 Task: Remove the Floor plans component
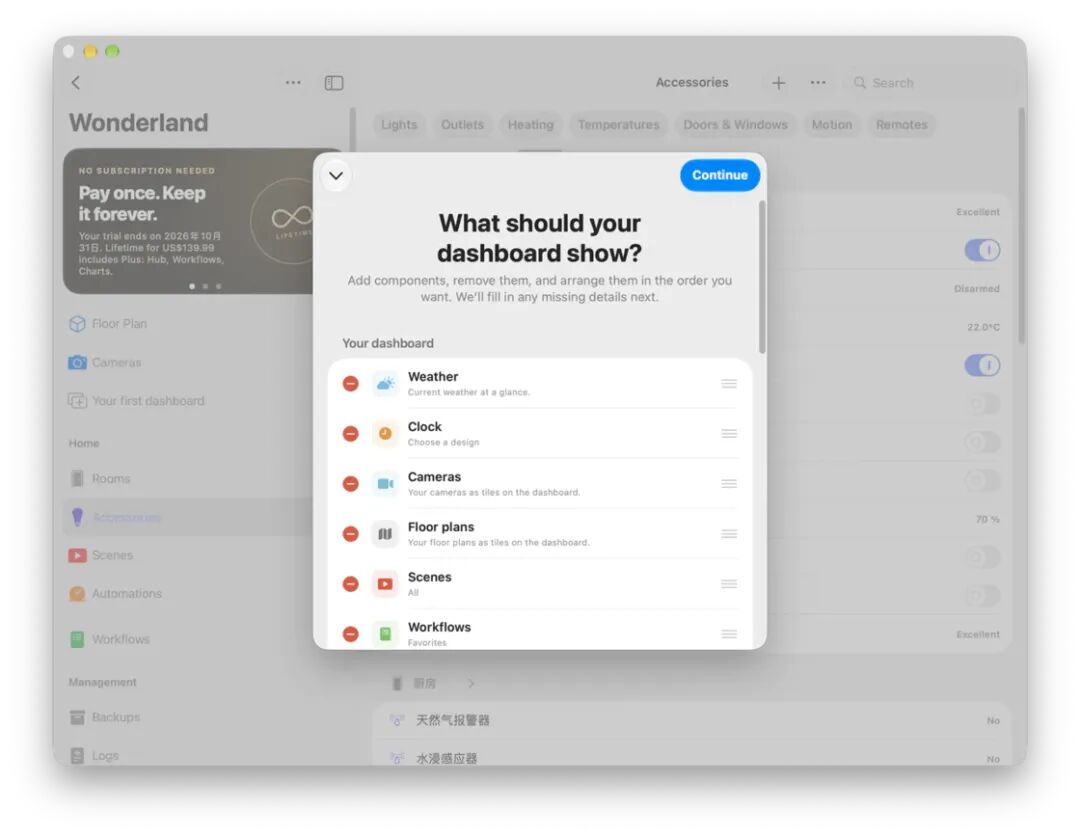(x=351, y=534)
